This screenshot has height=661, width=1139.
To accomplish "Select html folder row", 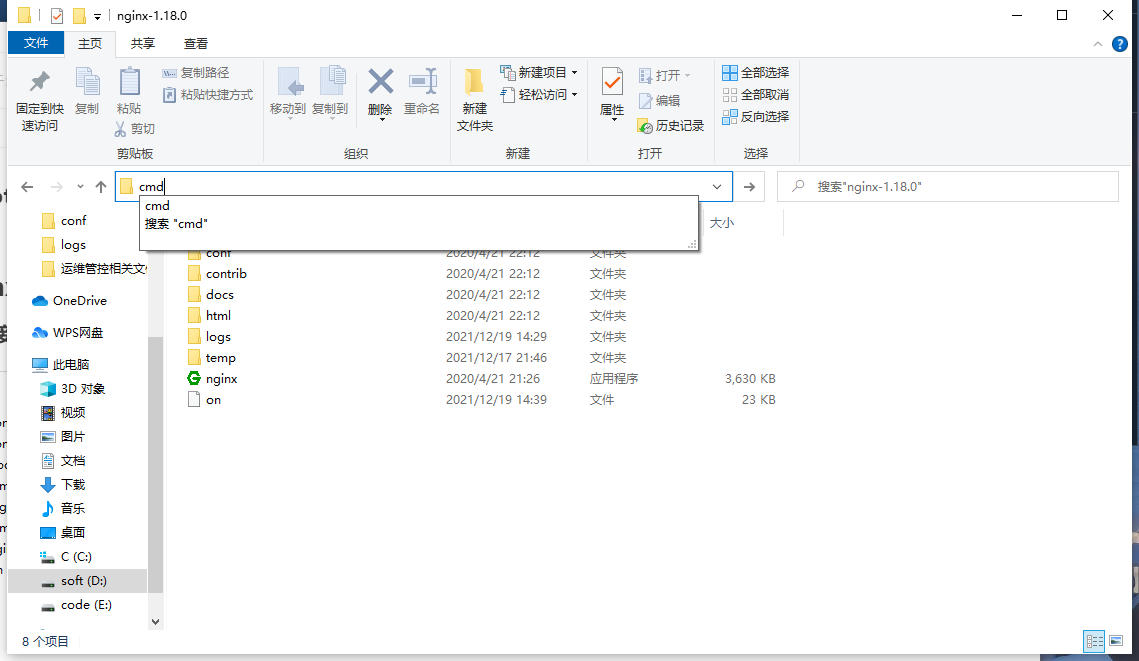I will [218, 316].
